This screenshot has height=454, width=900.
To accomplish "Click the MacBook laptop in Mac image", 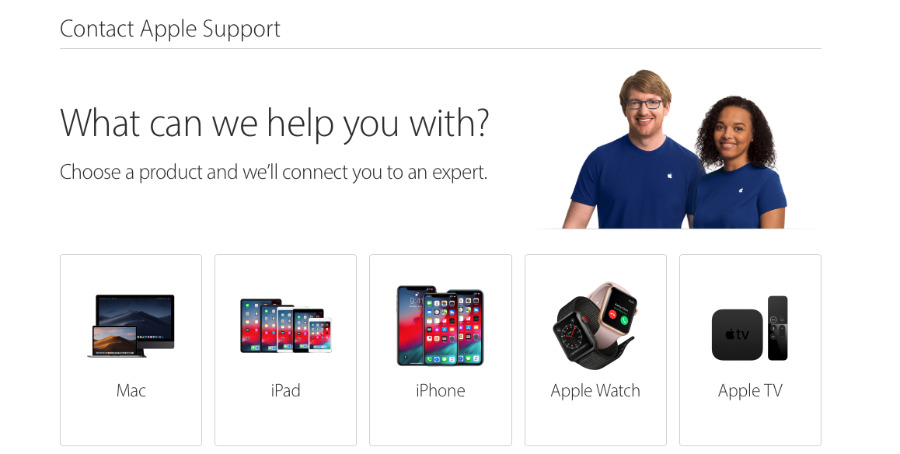I will pyautogui.click(x=116, y=342).
